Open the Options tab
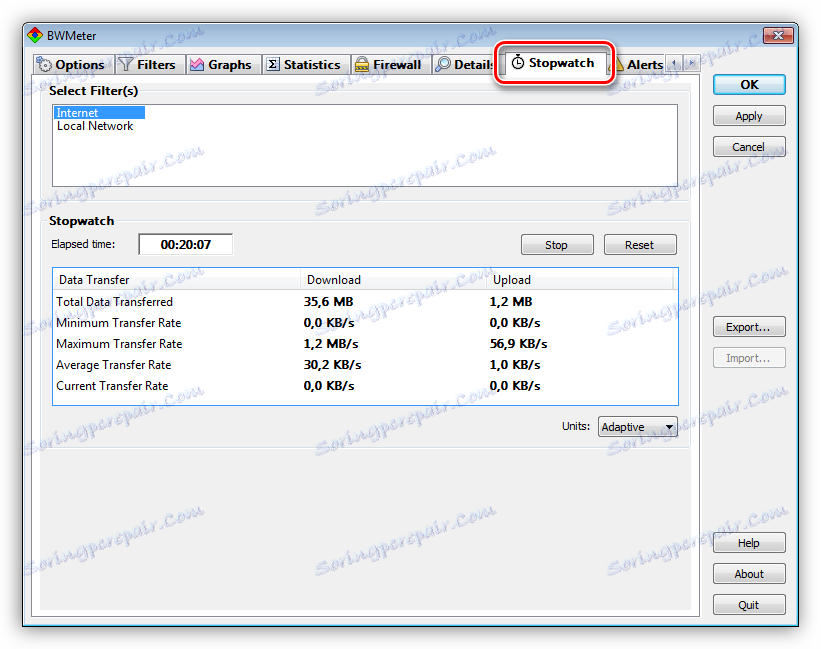 pos(72,64)
